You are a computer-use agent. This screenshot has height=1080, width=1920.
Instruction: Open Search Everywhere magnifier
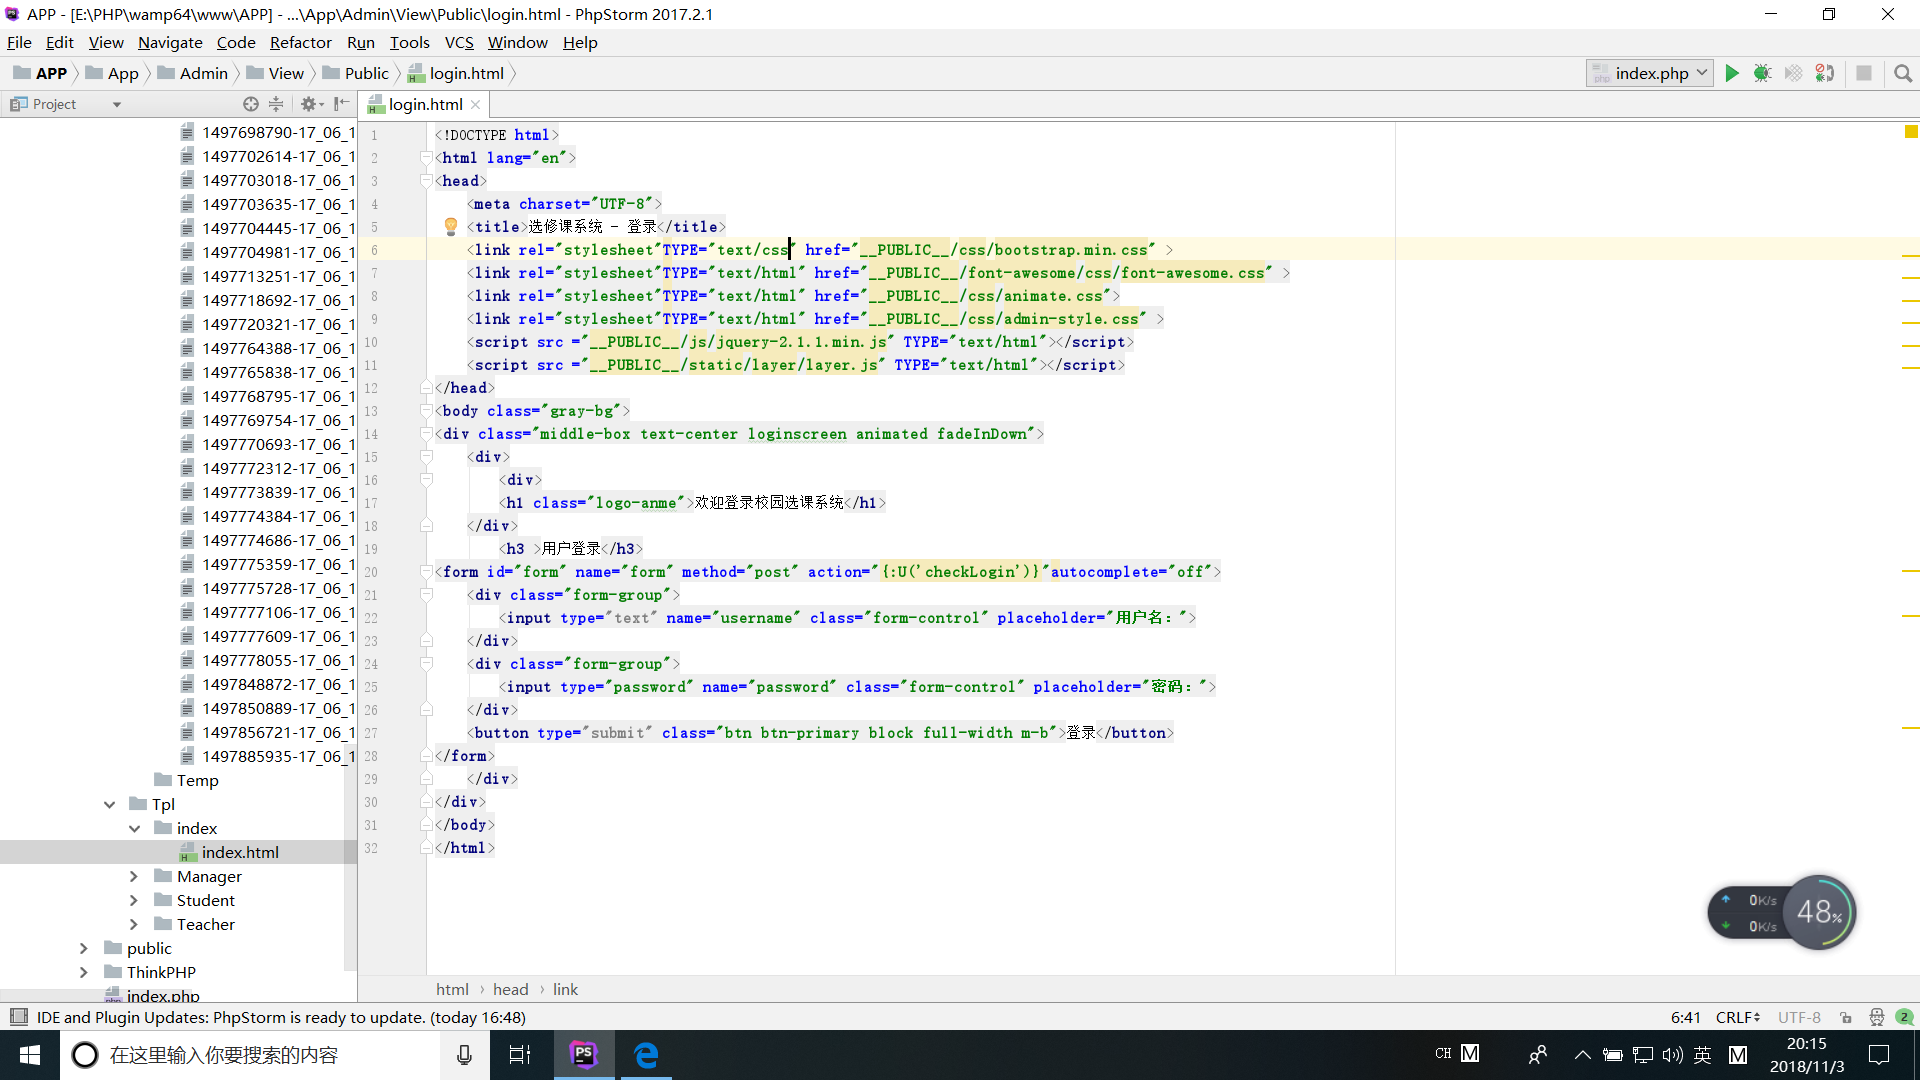pyautogui.click(x=1903, y=73)
